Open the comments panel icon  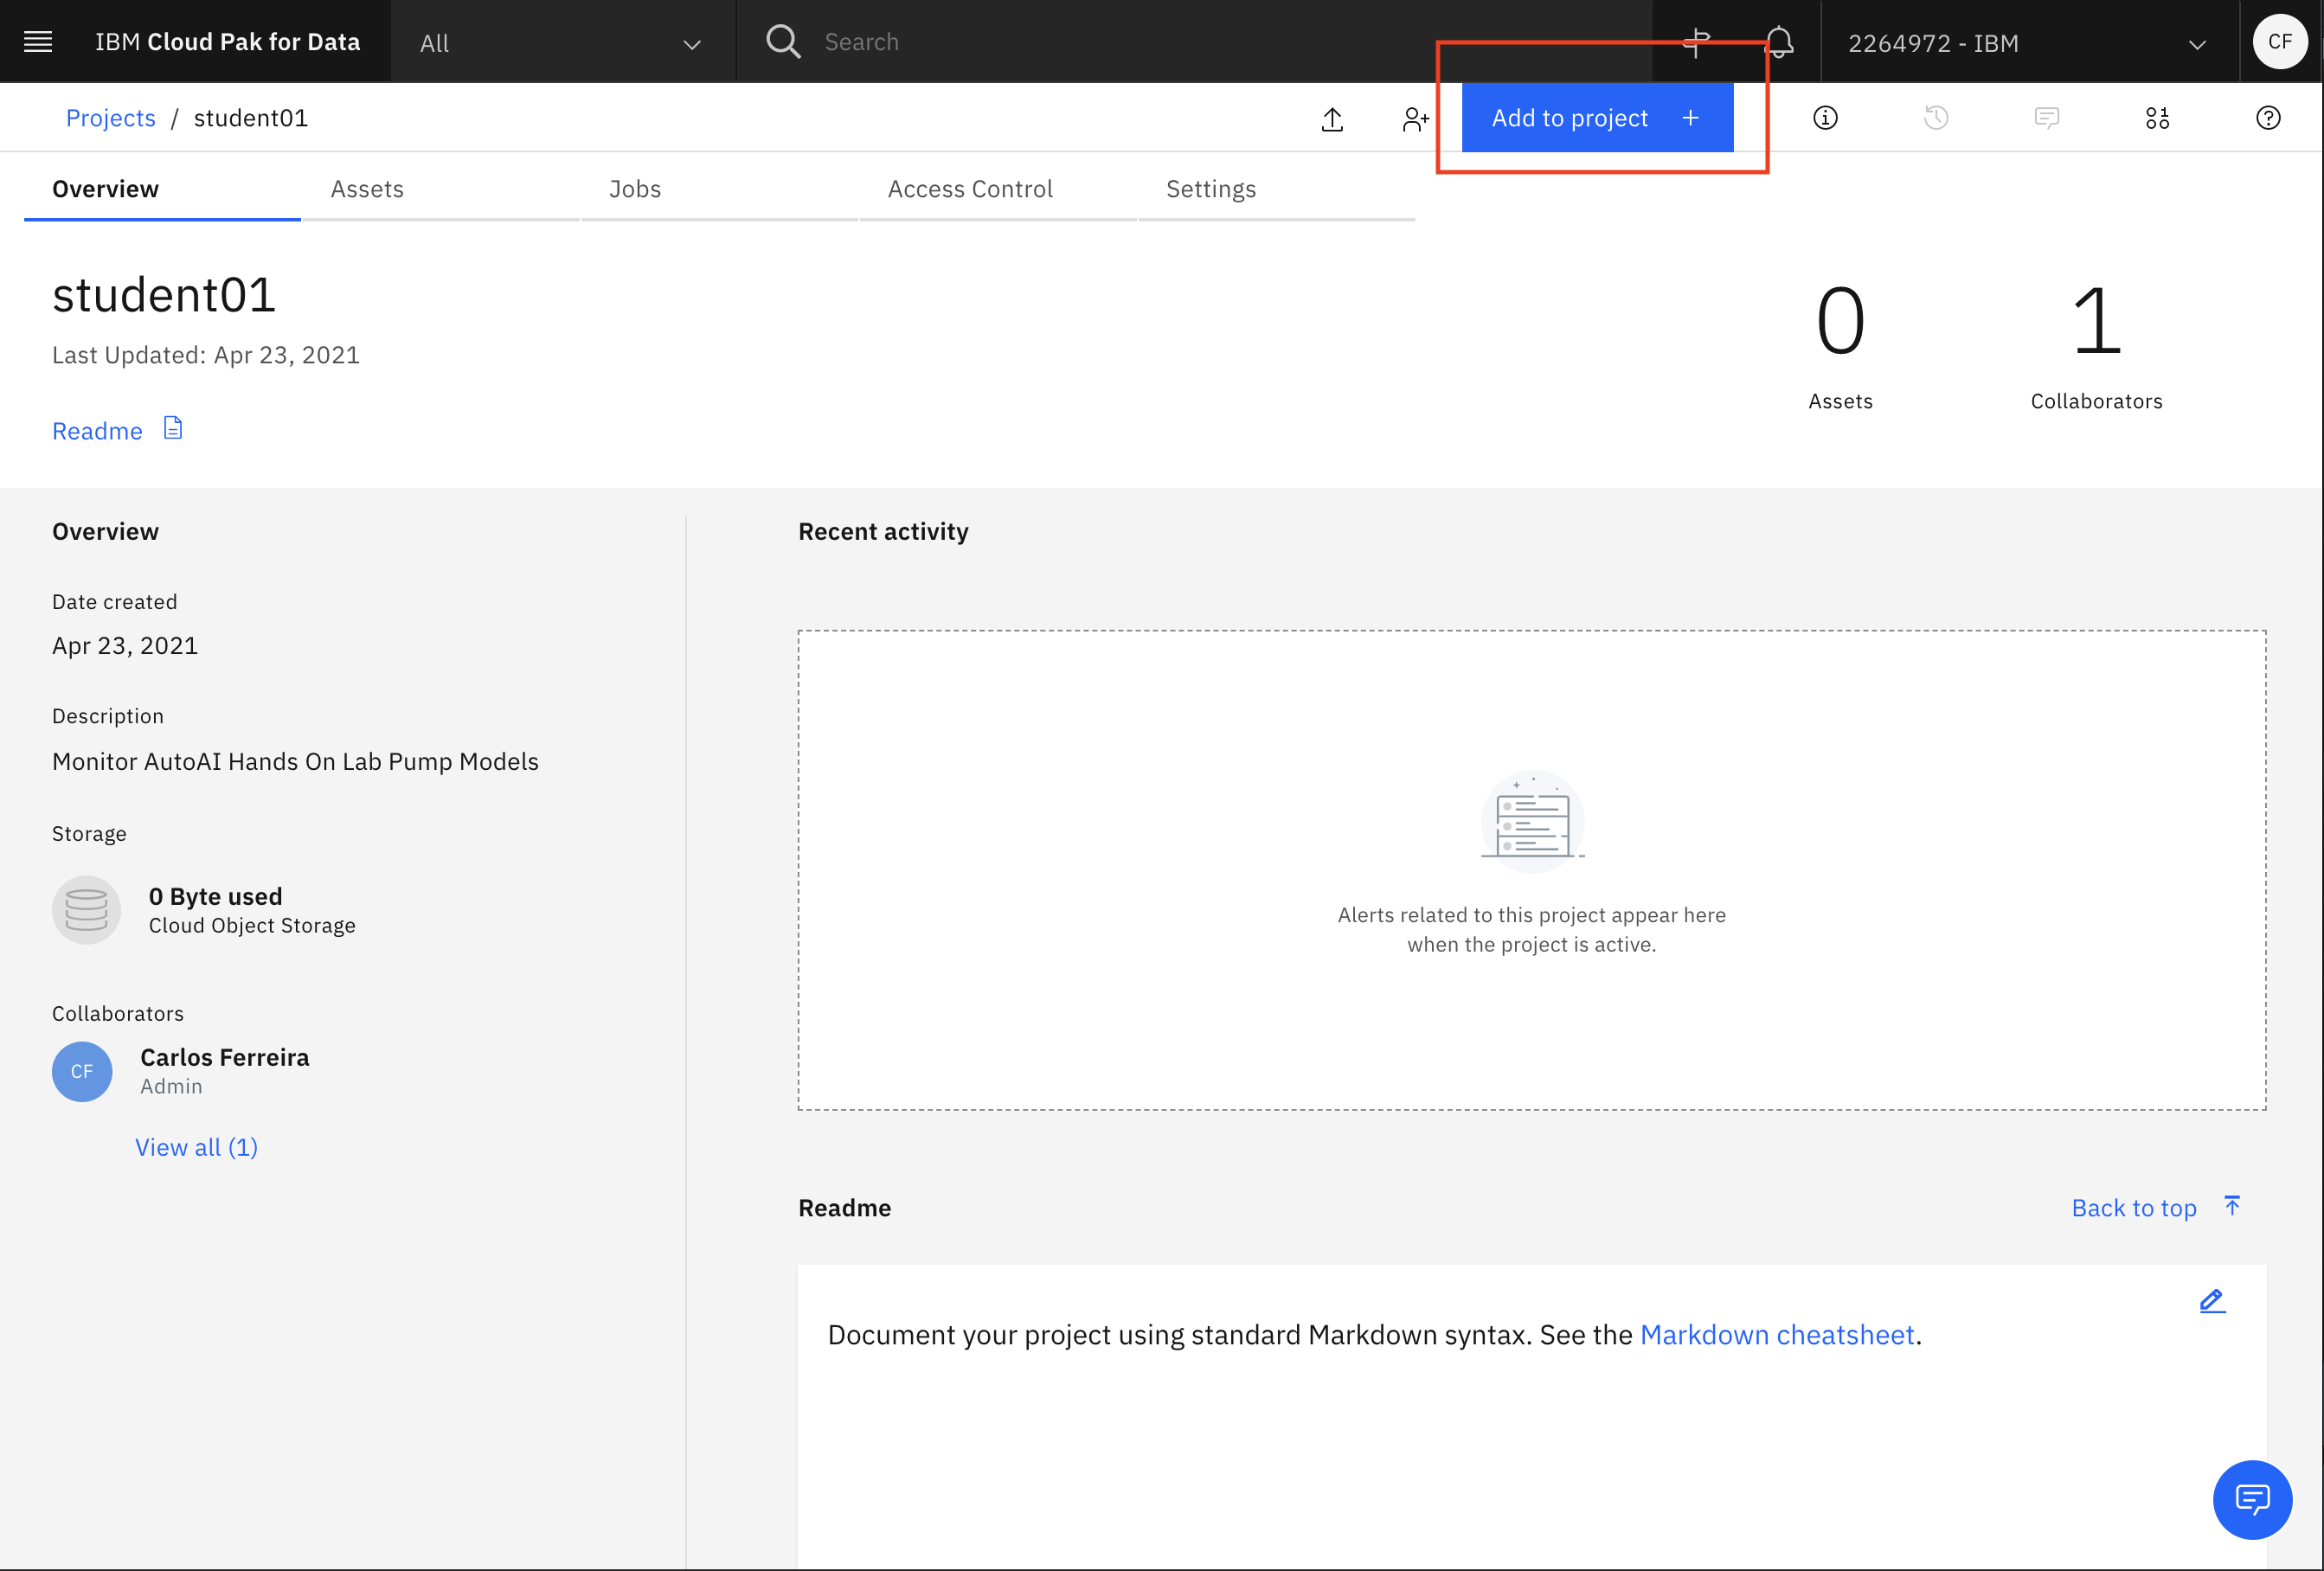[2047, 118]
